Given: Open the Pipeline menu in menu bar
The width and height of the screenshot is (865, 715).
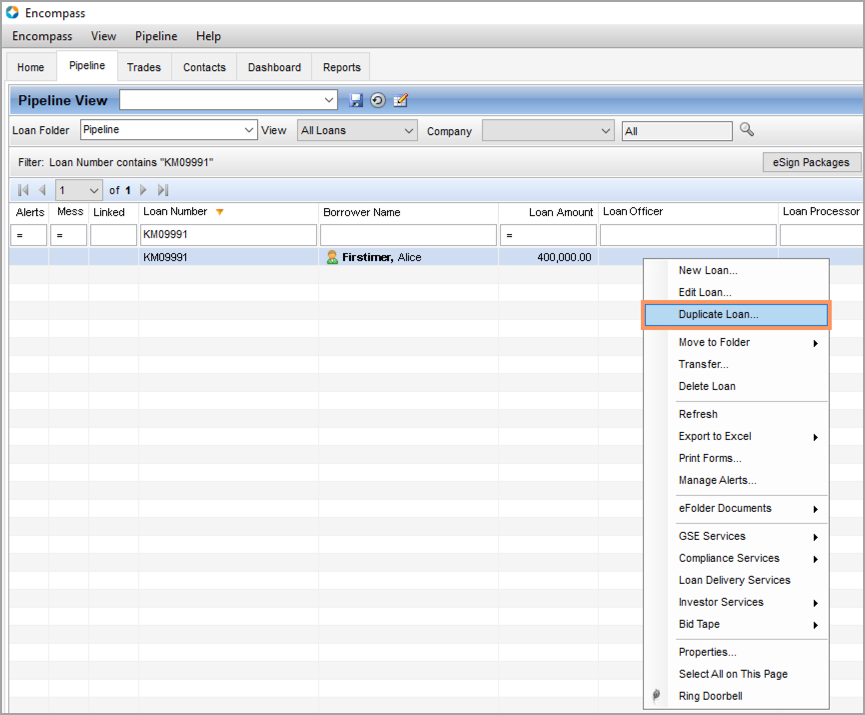Looking at the screenshot, I should pos(156,36).
